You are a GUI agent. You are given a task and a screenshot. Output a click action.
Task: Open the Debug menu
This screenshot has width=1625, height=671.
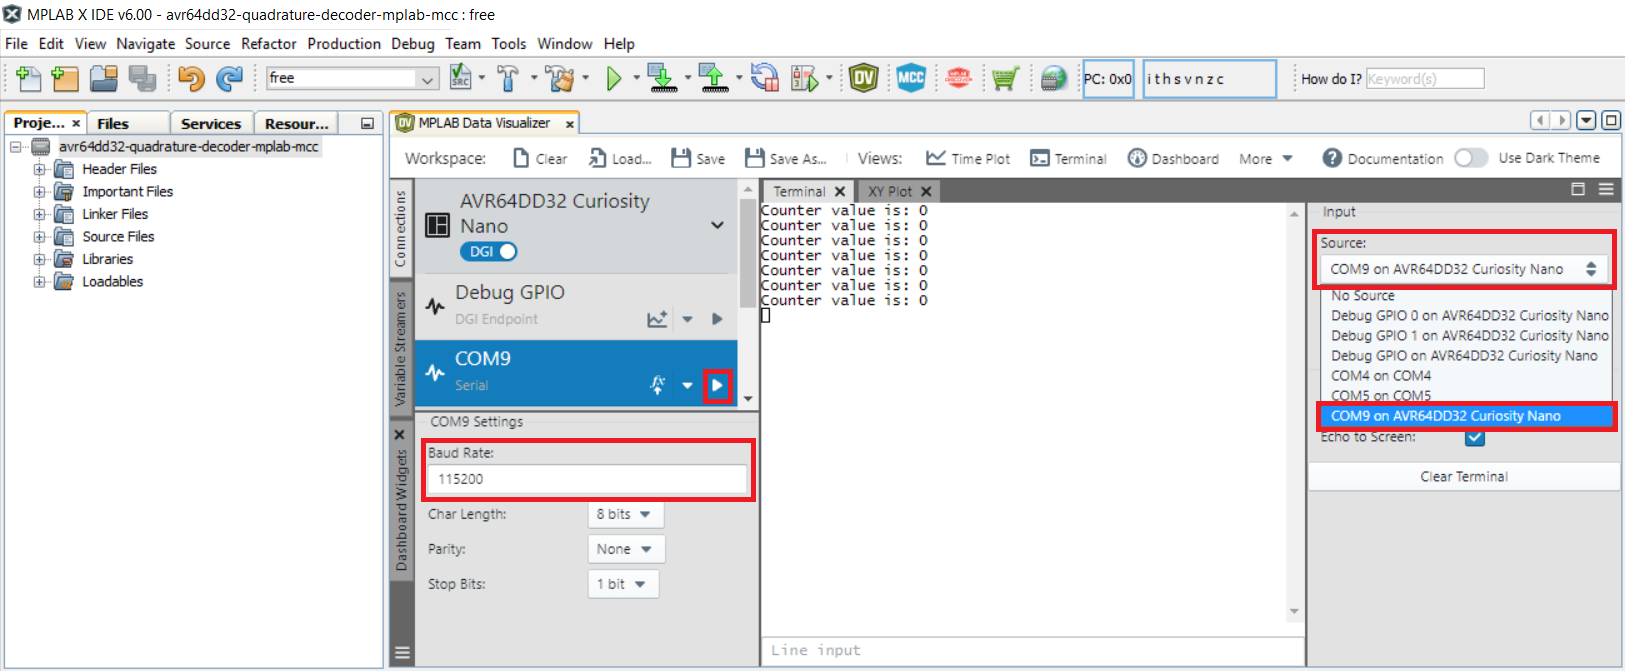point(413,44)
